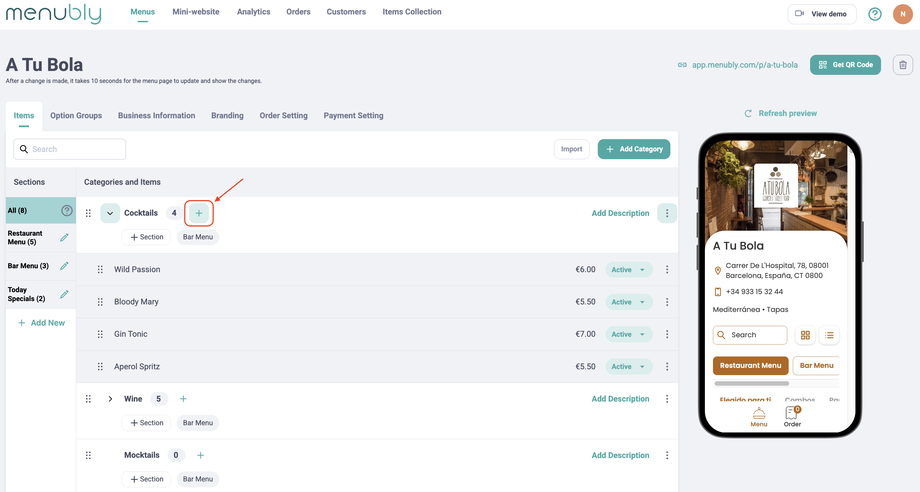The height and width of the screenshot is (492, 920).
Task: Click Search field in phone preview
Action: (x=750, y=335)
